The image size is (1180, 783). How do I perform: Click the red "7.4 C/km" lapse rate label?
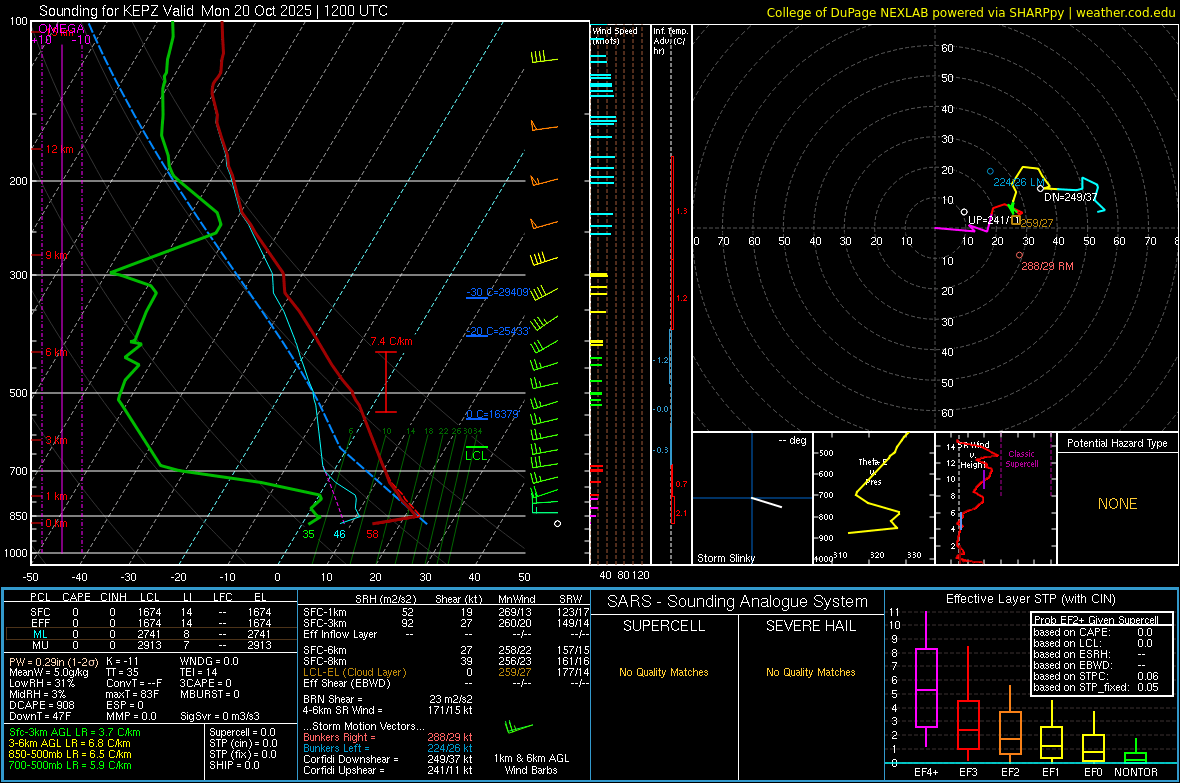391,341
